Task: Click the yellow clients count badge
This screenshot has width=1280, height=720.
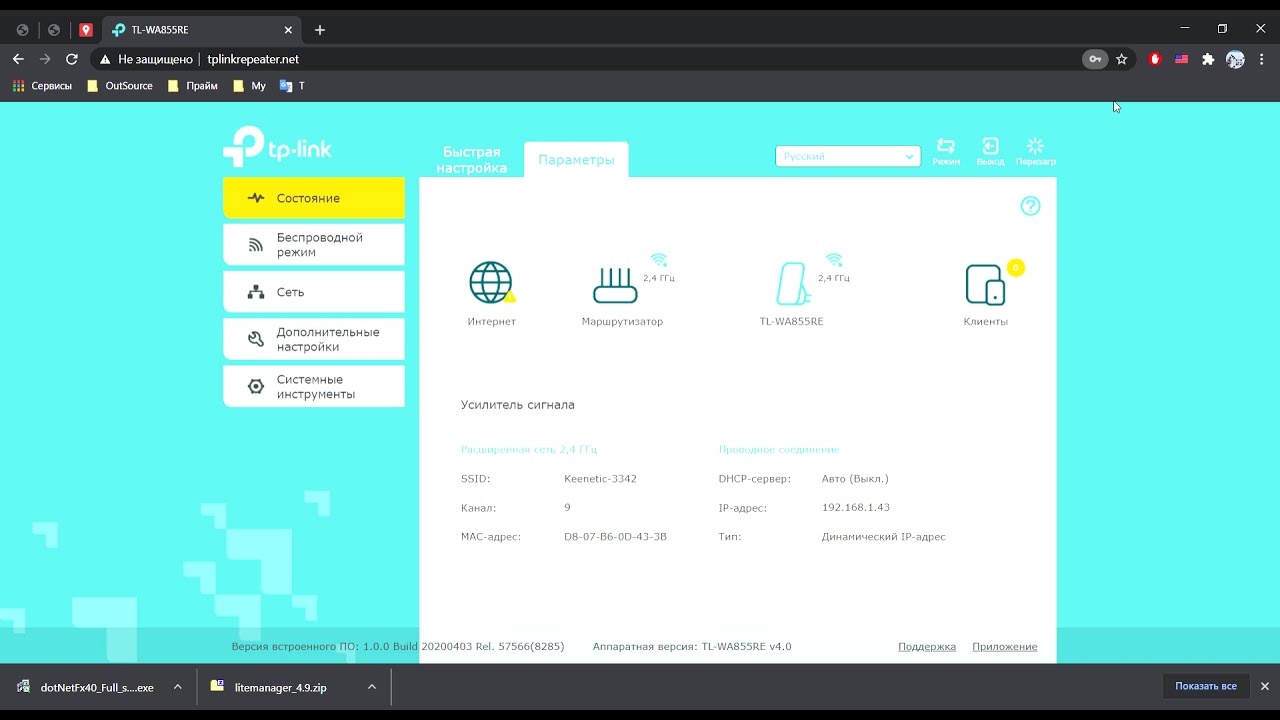Action: (1016, 267)
